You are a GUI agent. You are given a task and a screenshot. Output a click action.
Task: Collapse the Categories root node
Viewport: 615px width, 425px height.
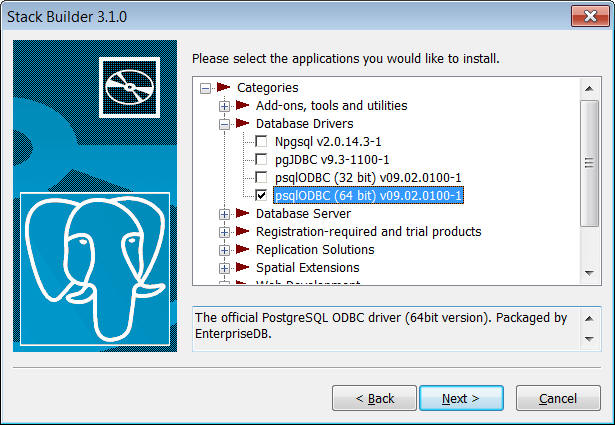pyautogui.click(x=205, y=88)
